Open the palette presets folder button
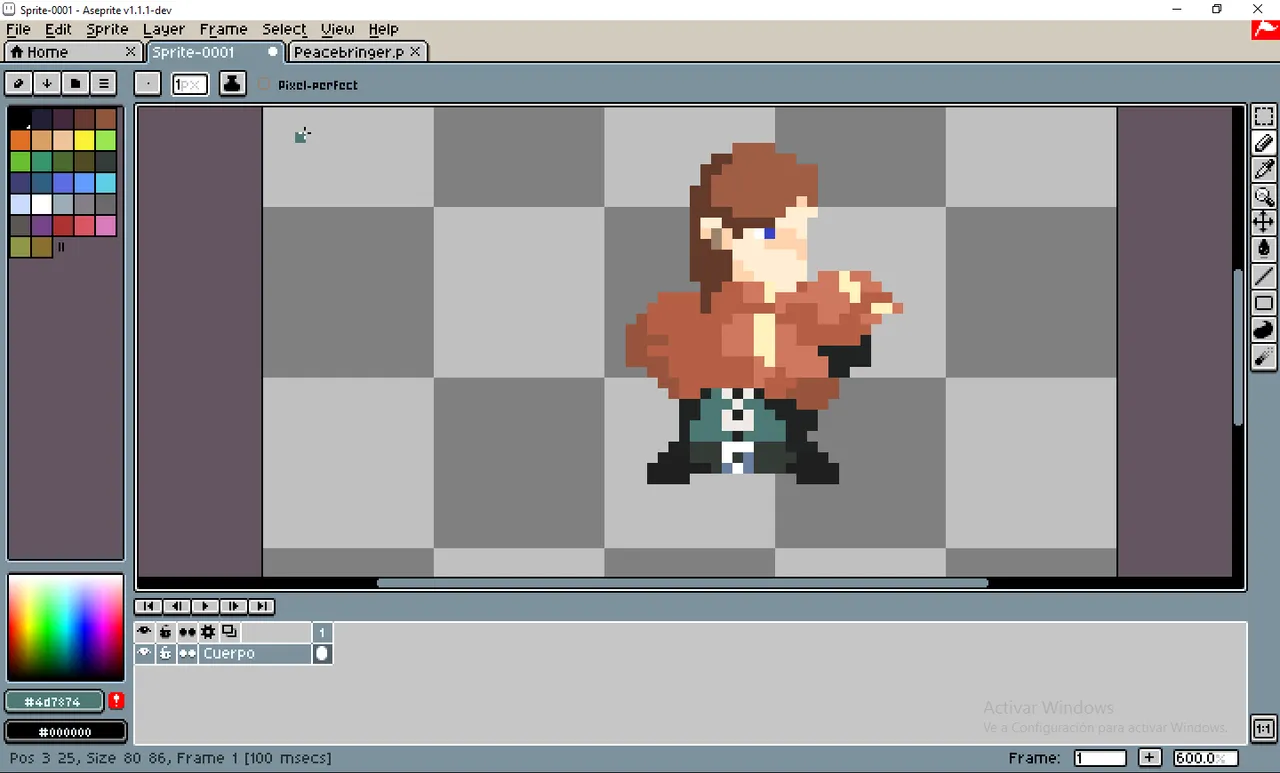The width and height of the screenshot is (1280, 773). 75,83
